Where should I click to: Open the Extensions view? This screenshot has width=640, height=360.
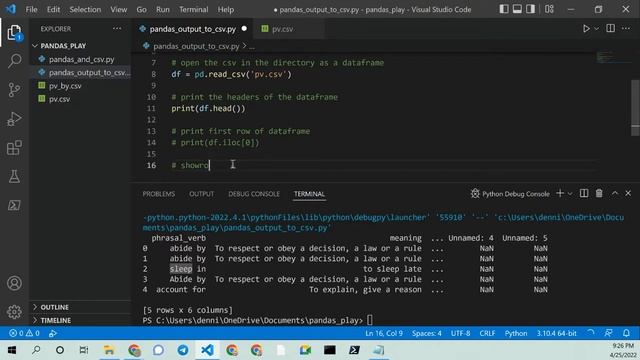coord(14,148)
